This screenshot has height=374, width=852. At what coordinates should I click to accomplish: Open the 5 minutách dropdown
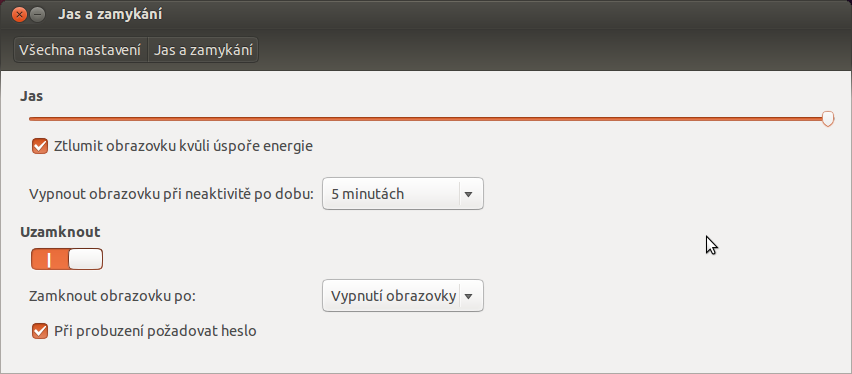[403, 194]
